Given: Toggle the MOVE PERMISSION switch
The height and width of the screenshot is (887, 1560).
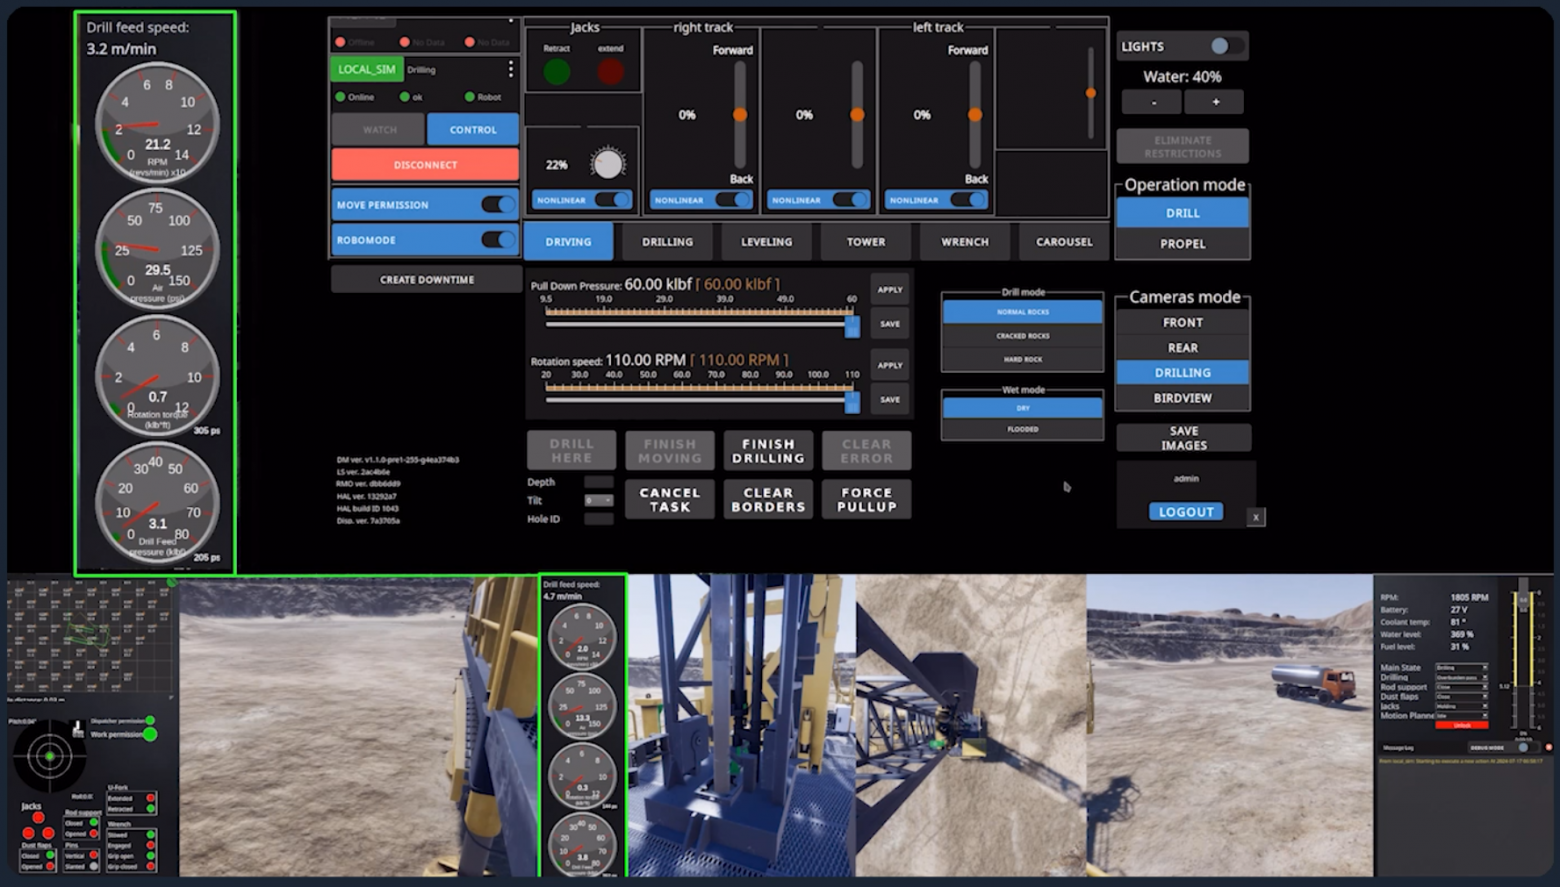Looking at the screenshot, I should click(x=497, y=204).
